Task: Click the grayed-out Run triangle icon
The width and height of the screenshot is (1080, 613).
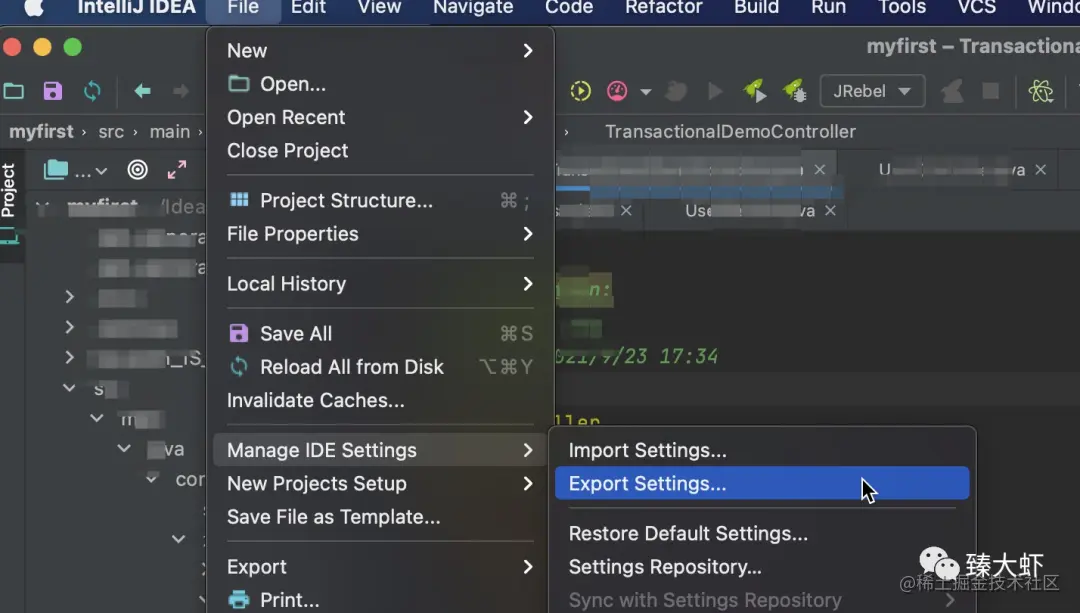Action: (x=716, y=91)
